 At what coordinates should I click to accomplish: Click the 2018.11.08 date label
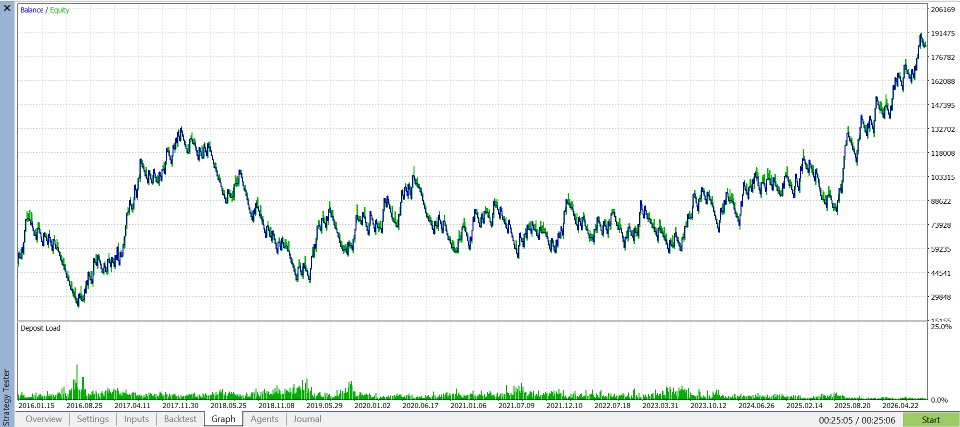tap(276, 406)
